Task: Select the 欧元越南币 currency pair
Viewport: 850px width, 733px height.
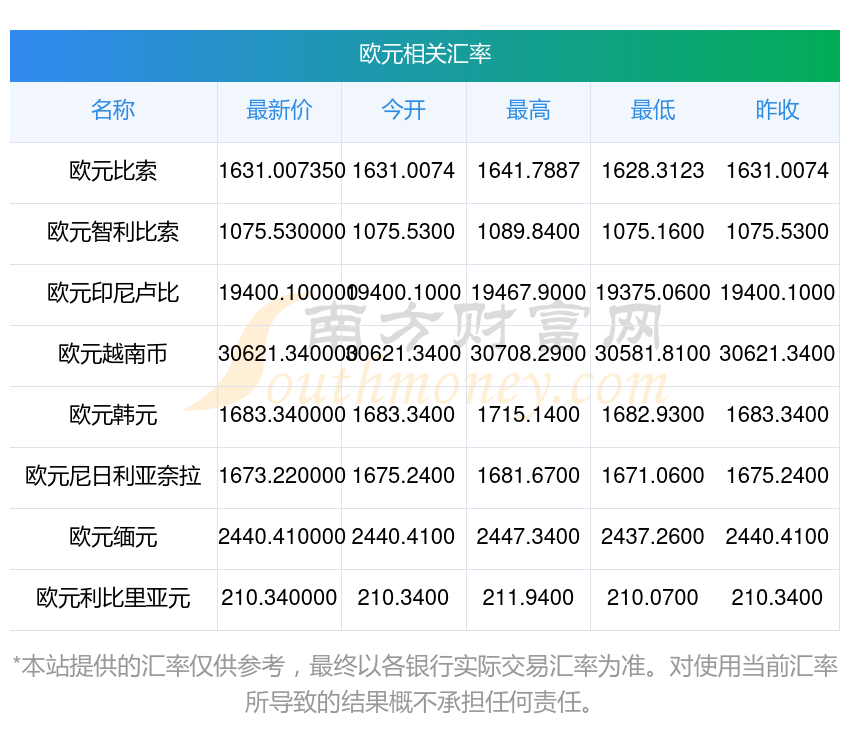Action: 113,354
